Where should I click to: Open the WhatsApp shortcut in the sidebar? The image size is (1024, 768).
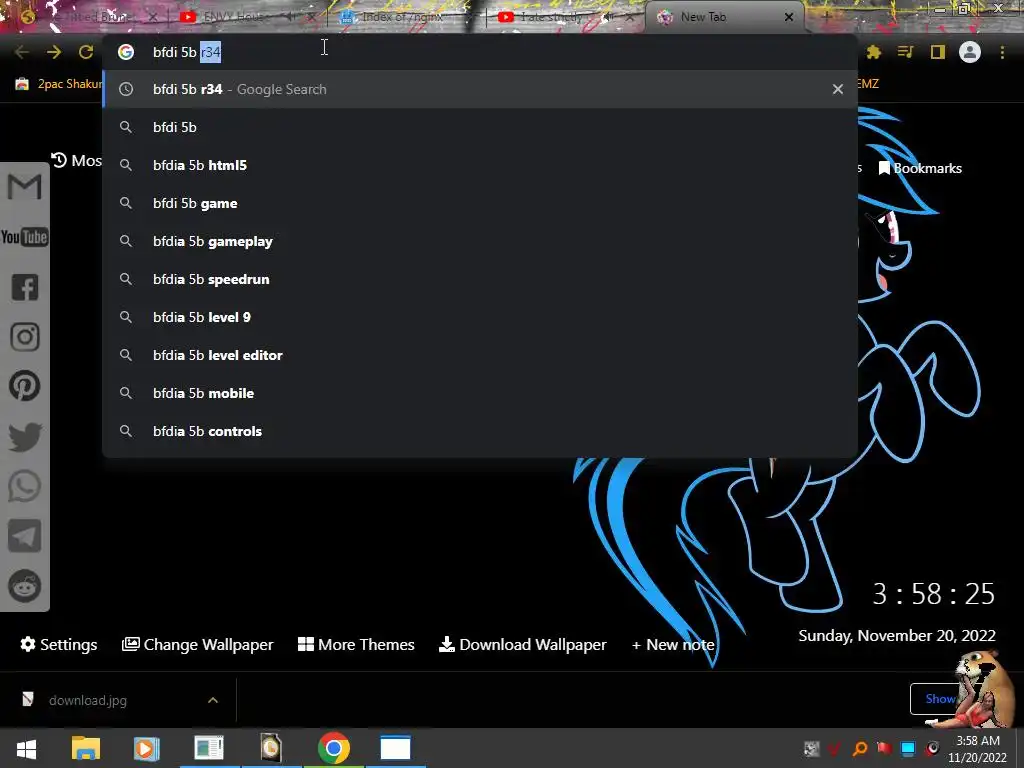click(25, 486)
